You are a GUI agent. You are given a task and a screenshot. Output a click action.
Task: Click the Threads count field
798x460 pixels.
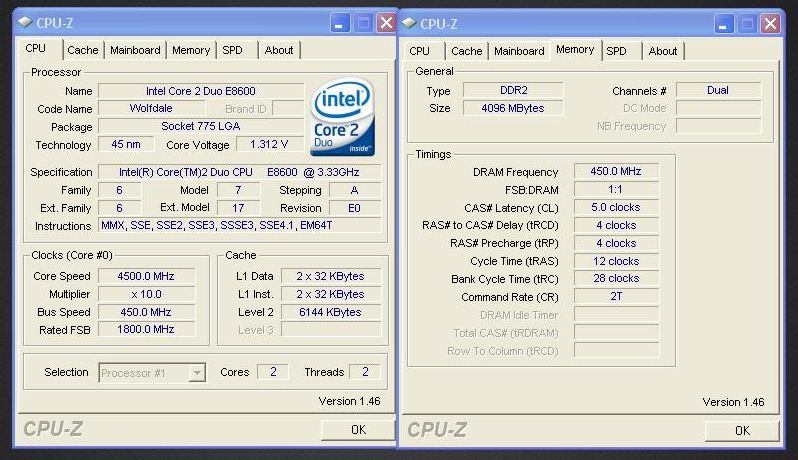[x=365, y=372]
